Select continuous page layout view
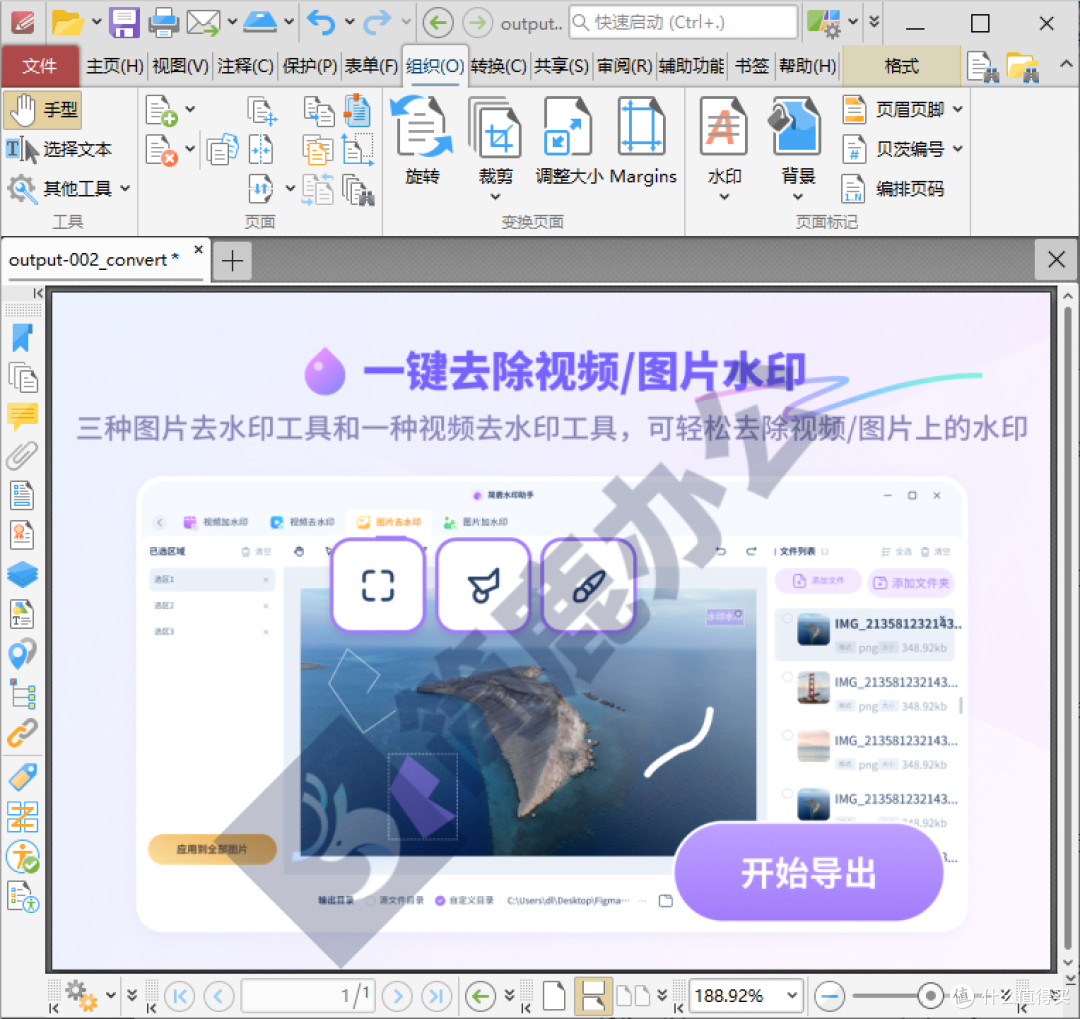The image size is (1080, 1019). pos(592,996)
